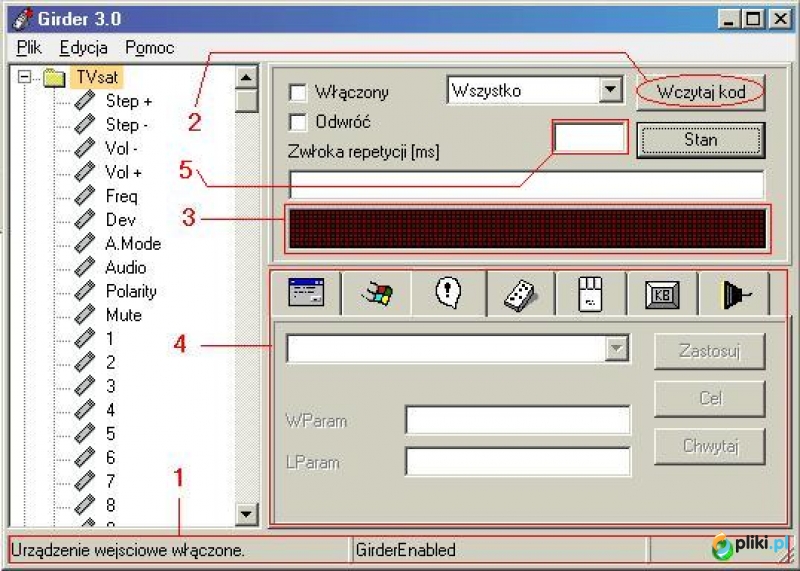Click the LParam input field
This screenshot has width=800, height=571.
coord(517,462)
